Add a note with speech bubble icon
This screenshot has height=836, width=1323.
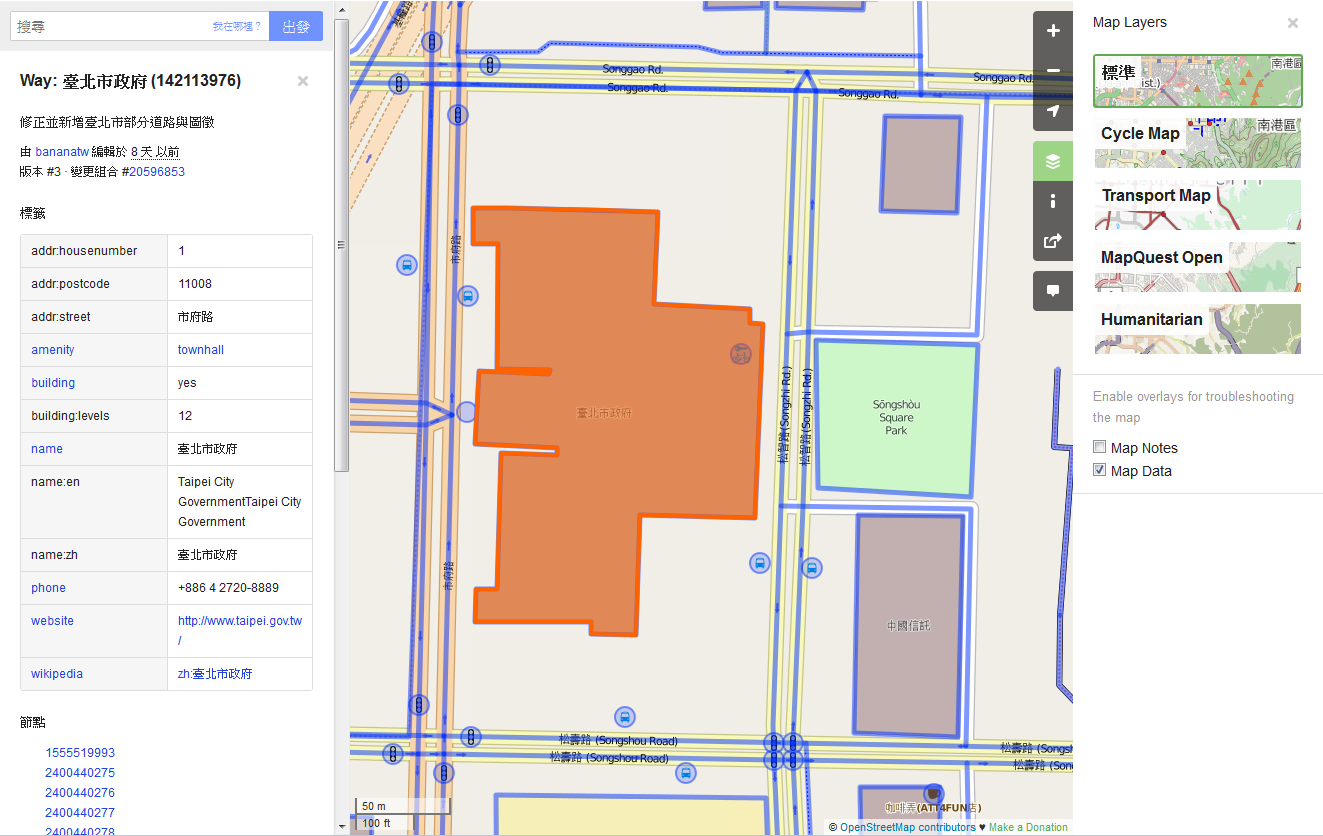tap(1052, 291)
